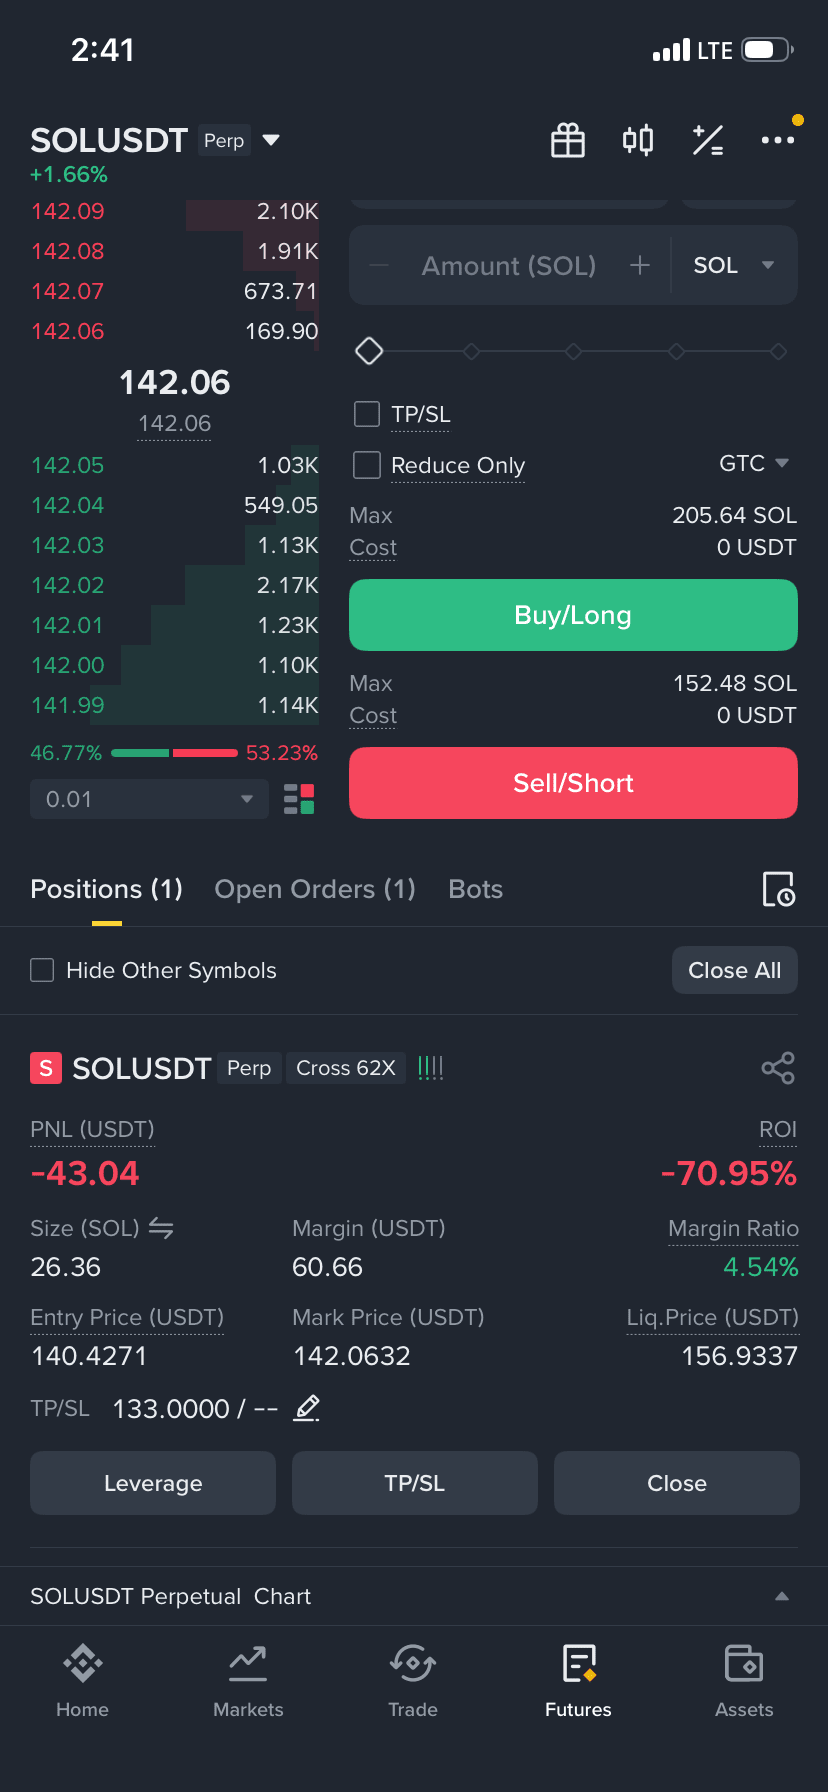Open the three-dot more options menu
This screenshot has width=828, height=1792.
click(x=778, y=140)
